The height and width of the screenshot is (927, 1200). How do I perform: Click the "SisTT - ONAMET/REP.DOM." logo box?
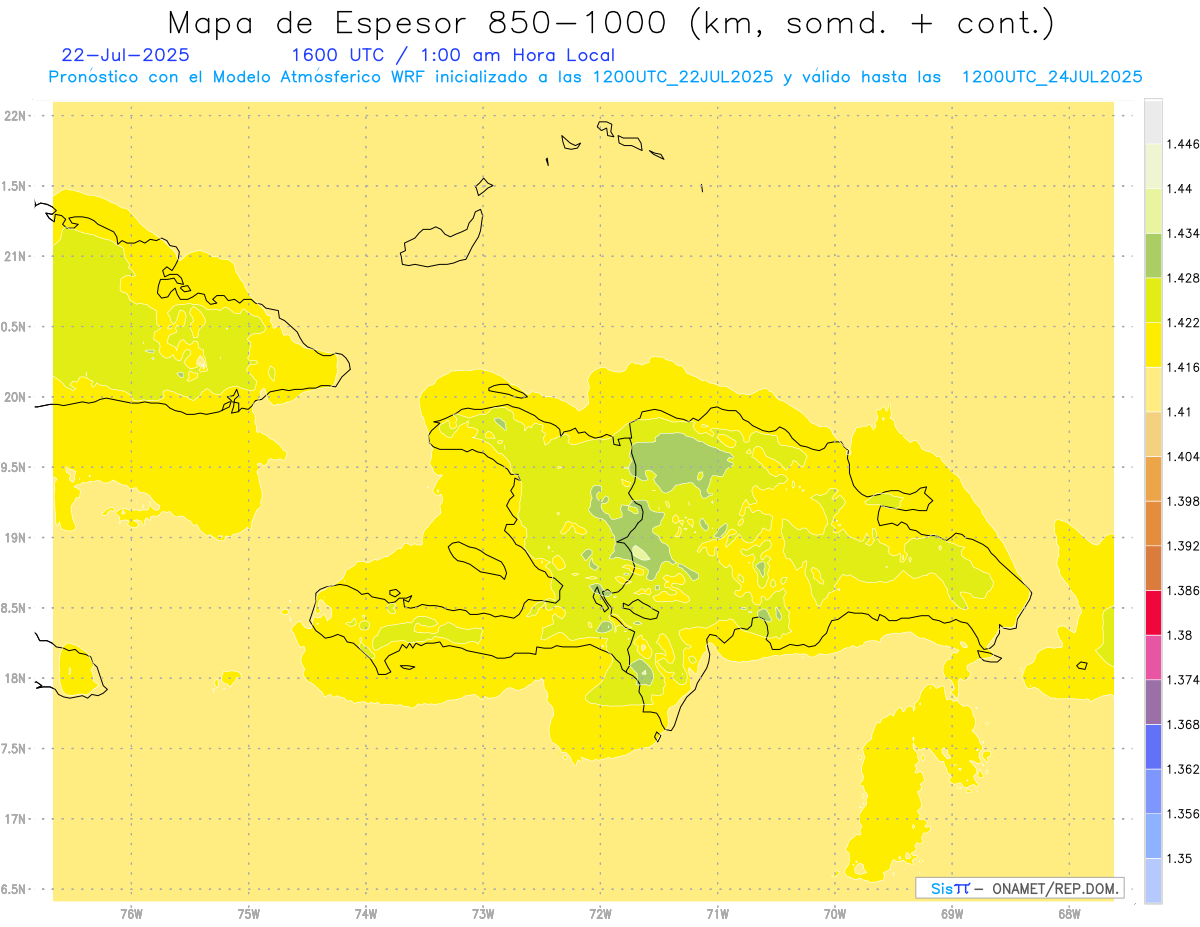1020,888
